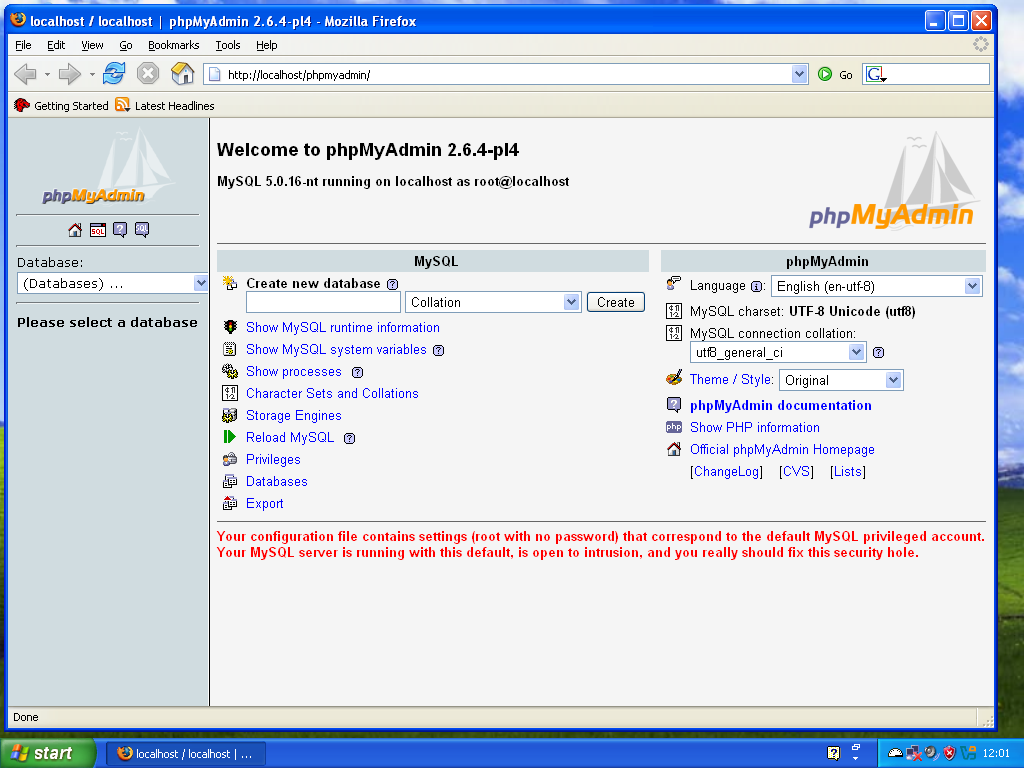Image resolution: width=1024 pixels, height=768 pixels.
Task: Click the help icon beside Reload MySQL
Action: click(x=349, y=439)
